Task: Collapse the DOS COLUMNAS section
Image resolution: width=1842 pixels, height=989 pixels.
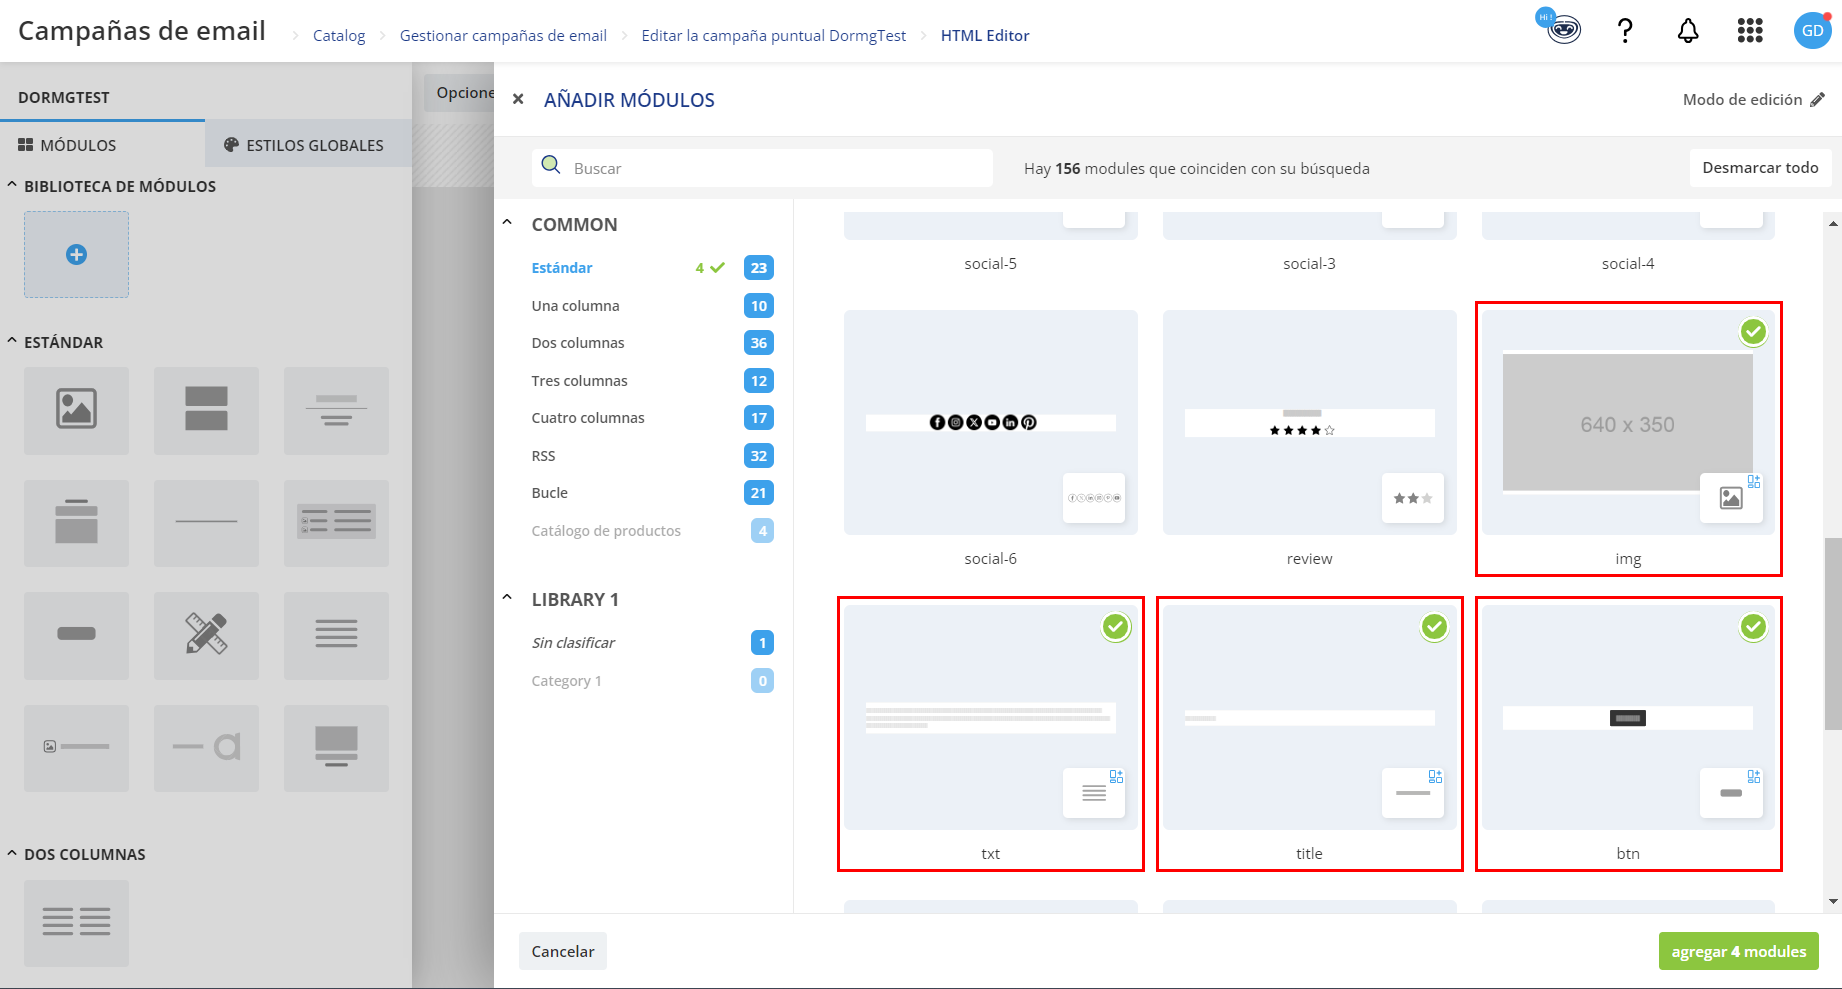Action: click(x=12, y=853)
